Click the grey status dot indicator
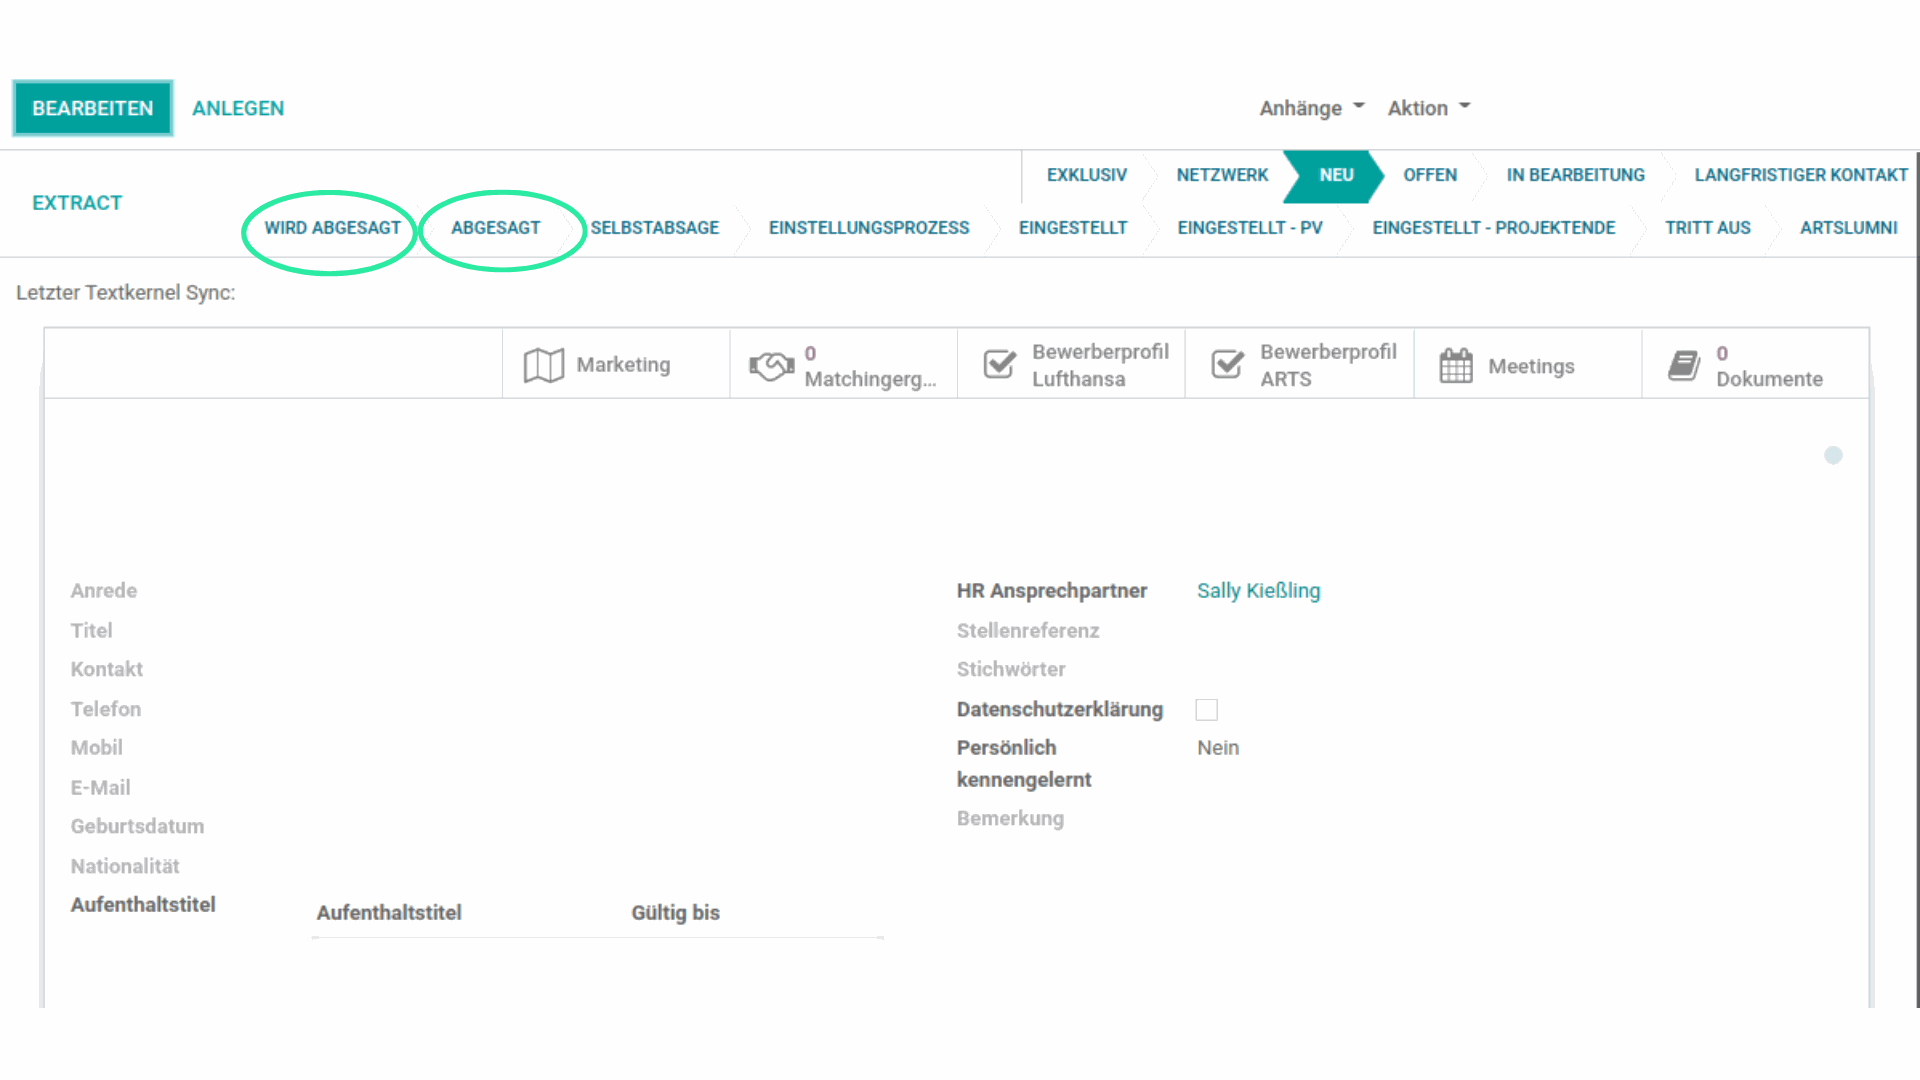The height and width of the screenshot is (1080, 1920). 1833,455
